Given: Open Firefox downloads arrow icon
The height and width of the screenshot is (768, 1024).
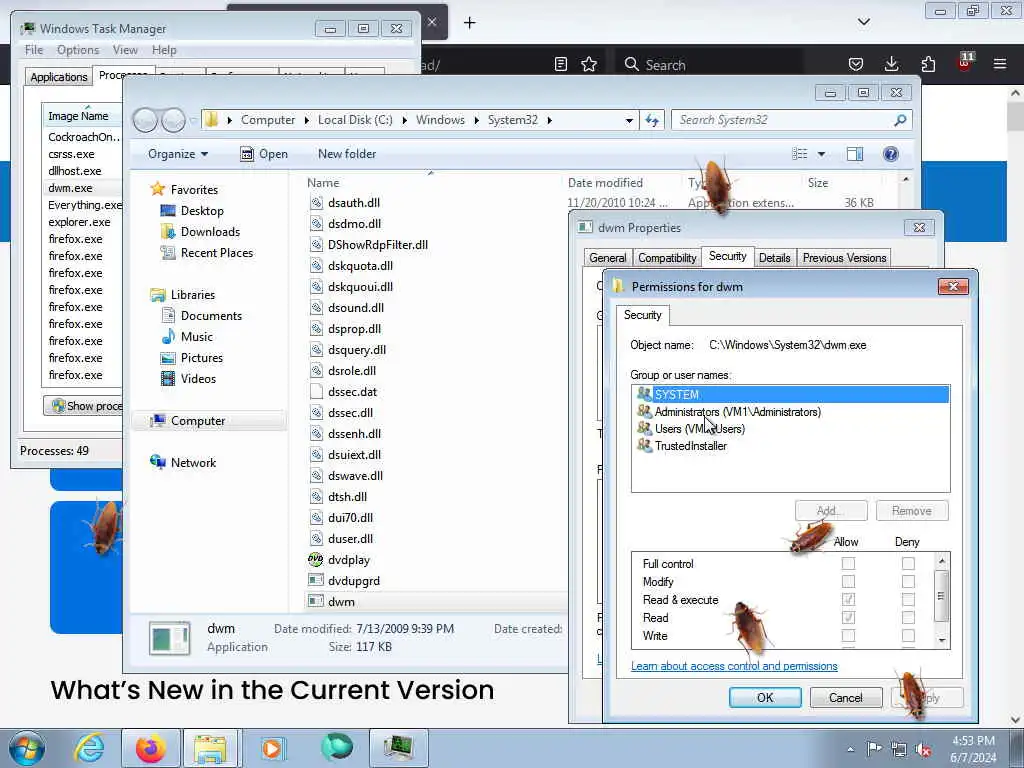Looking at the screenshot, I should (891, 64).
